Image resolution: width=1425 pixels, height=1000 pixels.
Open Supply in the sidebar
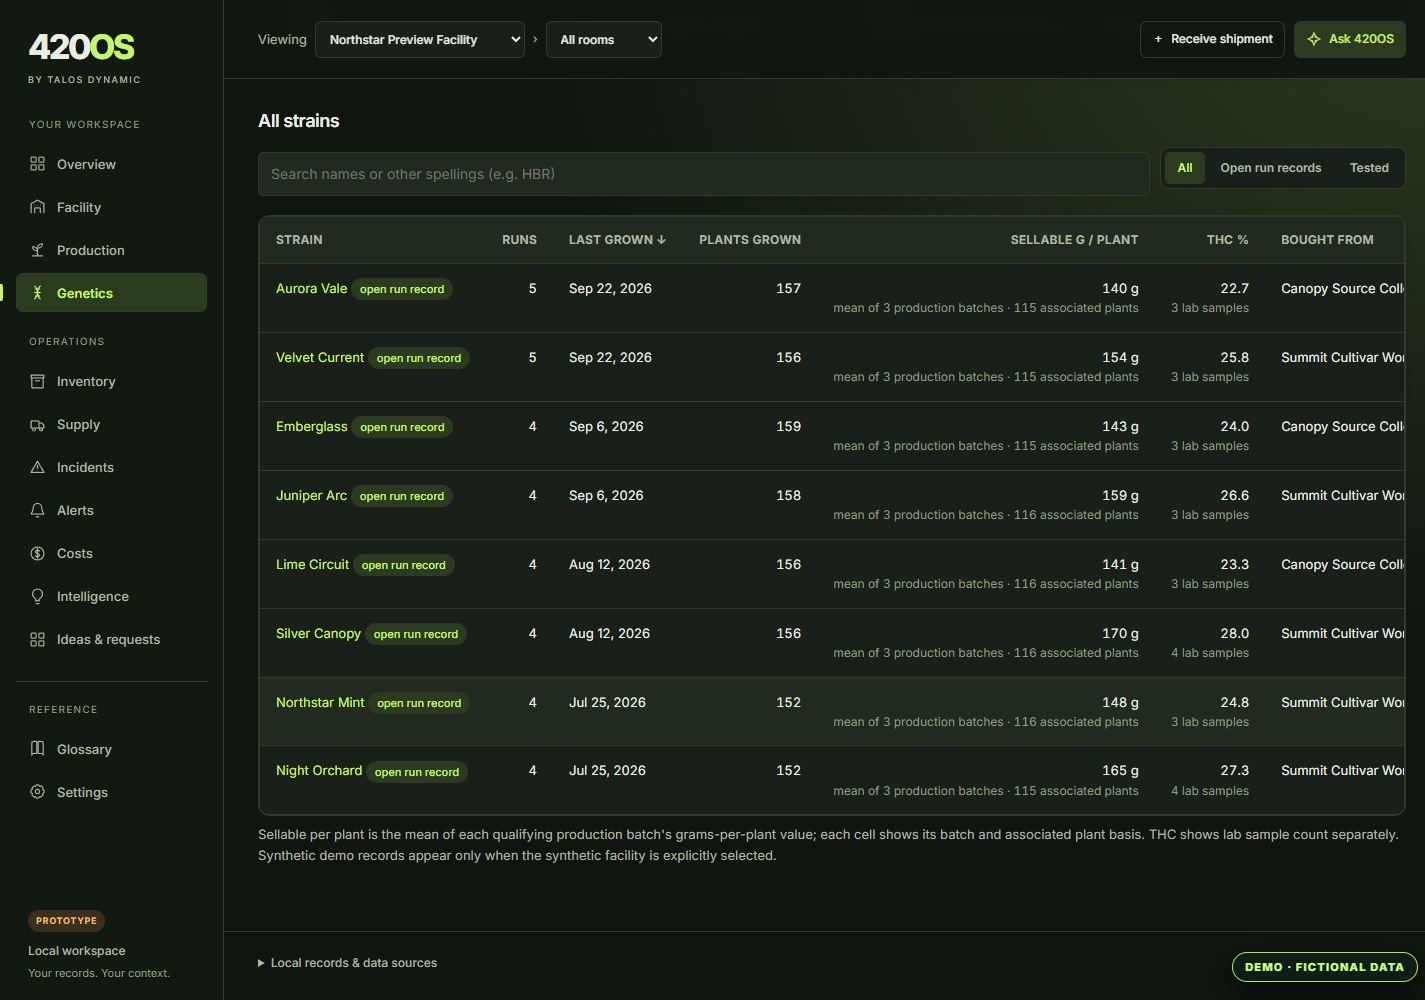111,424
